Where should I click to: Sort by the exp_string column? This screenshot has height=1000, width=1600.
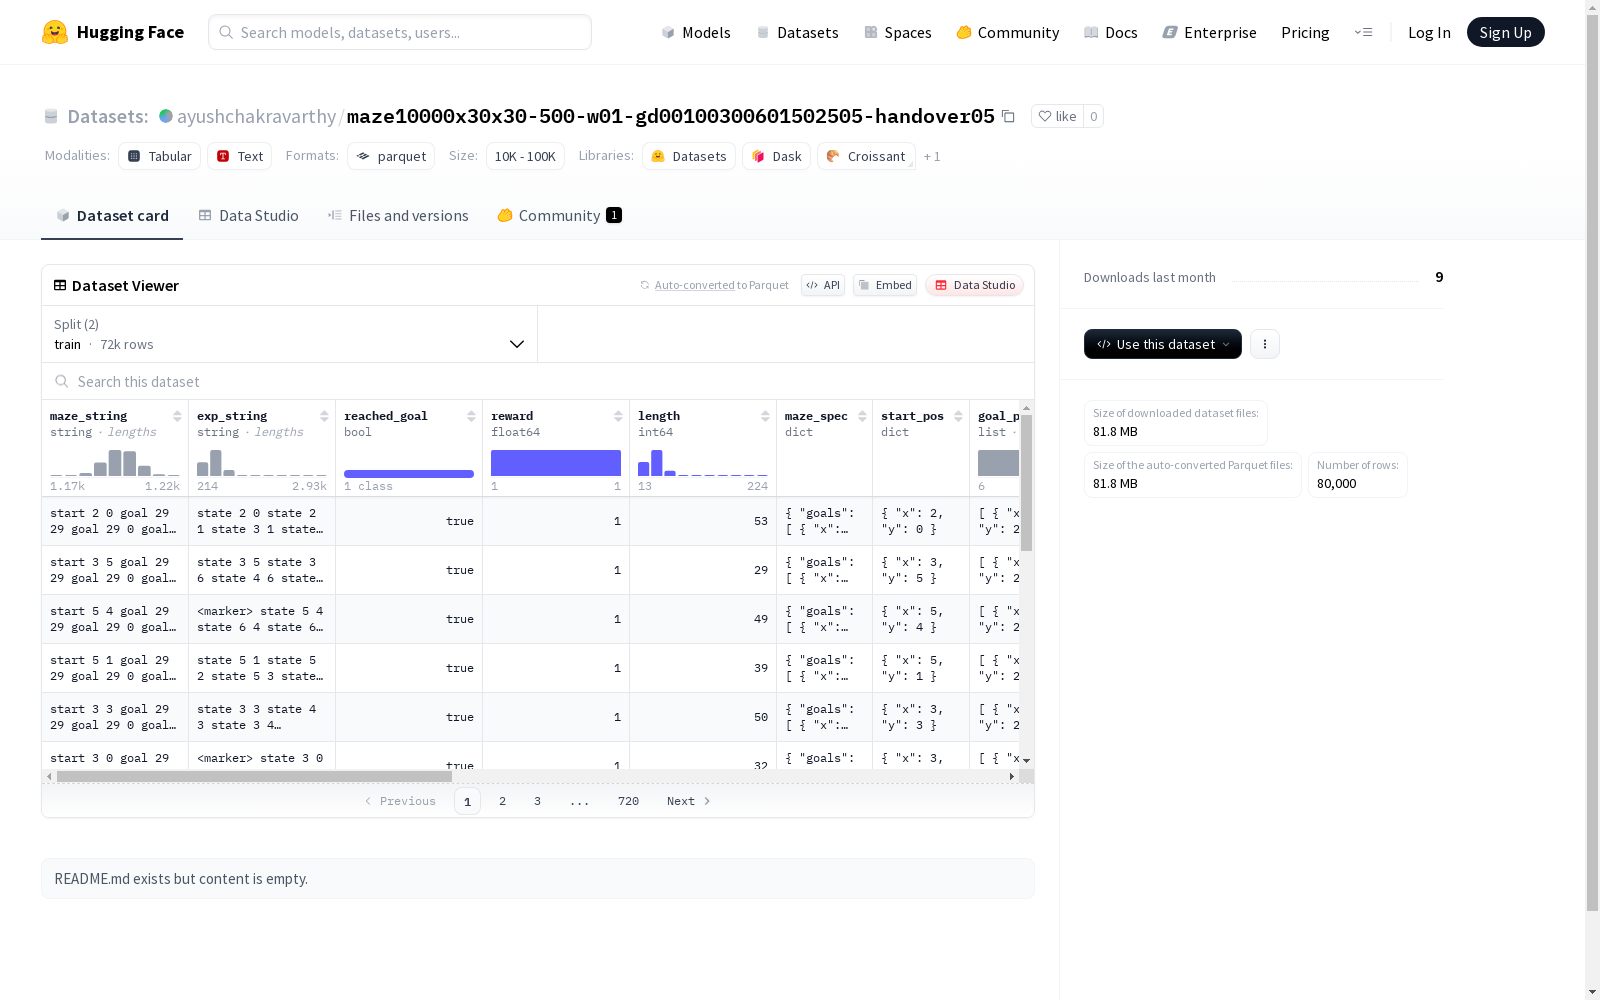click(x=324, y=416)
